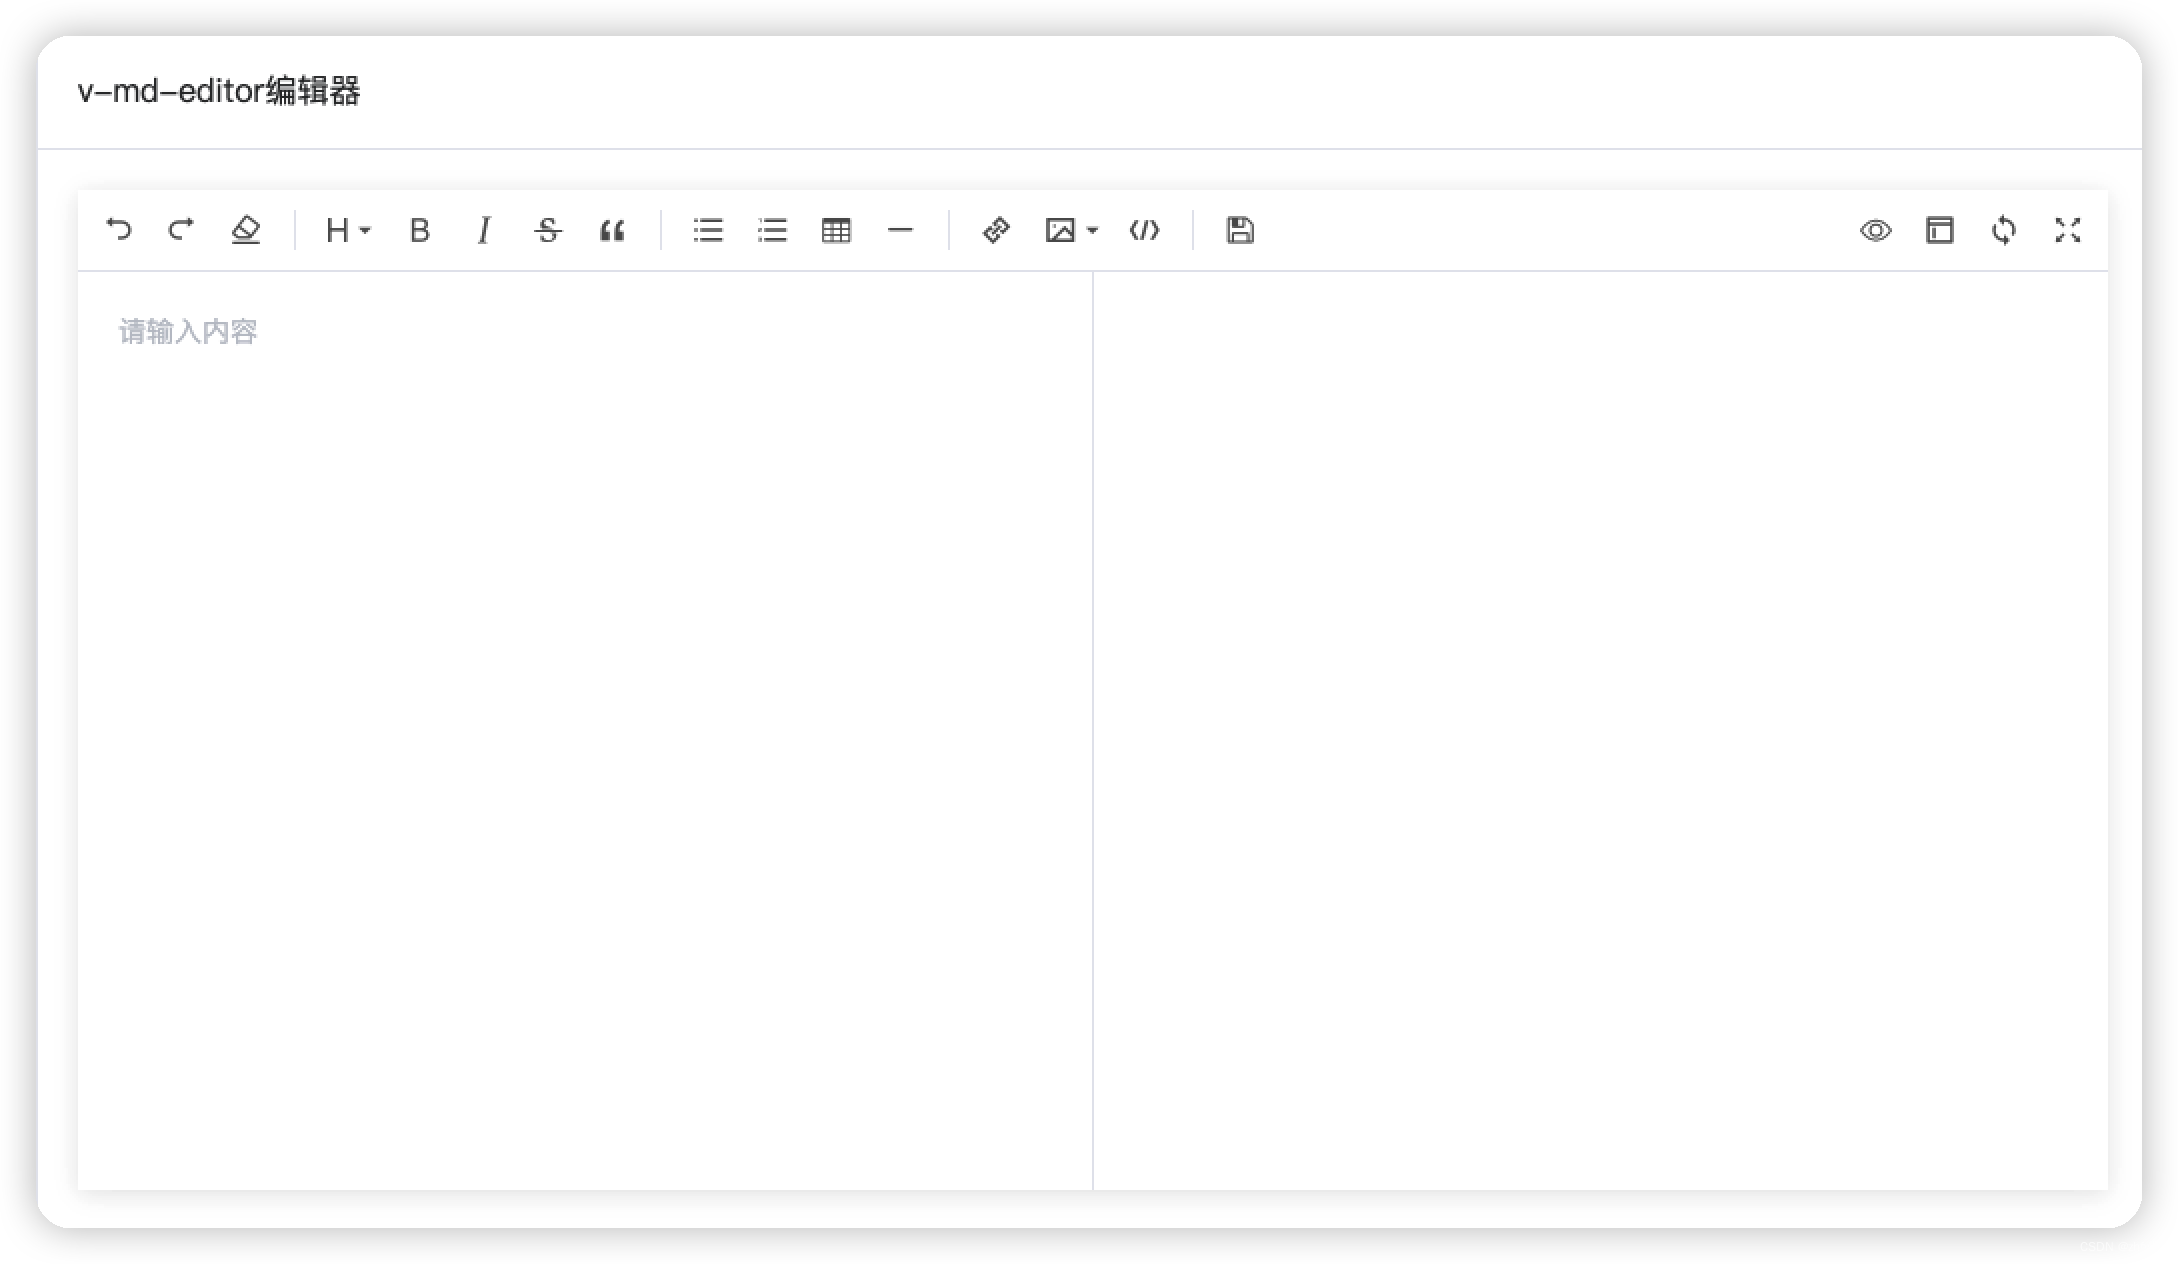Screen dimensions: 2178x1264
Task: Insert a code block
Action: (1144, 230)
